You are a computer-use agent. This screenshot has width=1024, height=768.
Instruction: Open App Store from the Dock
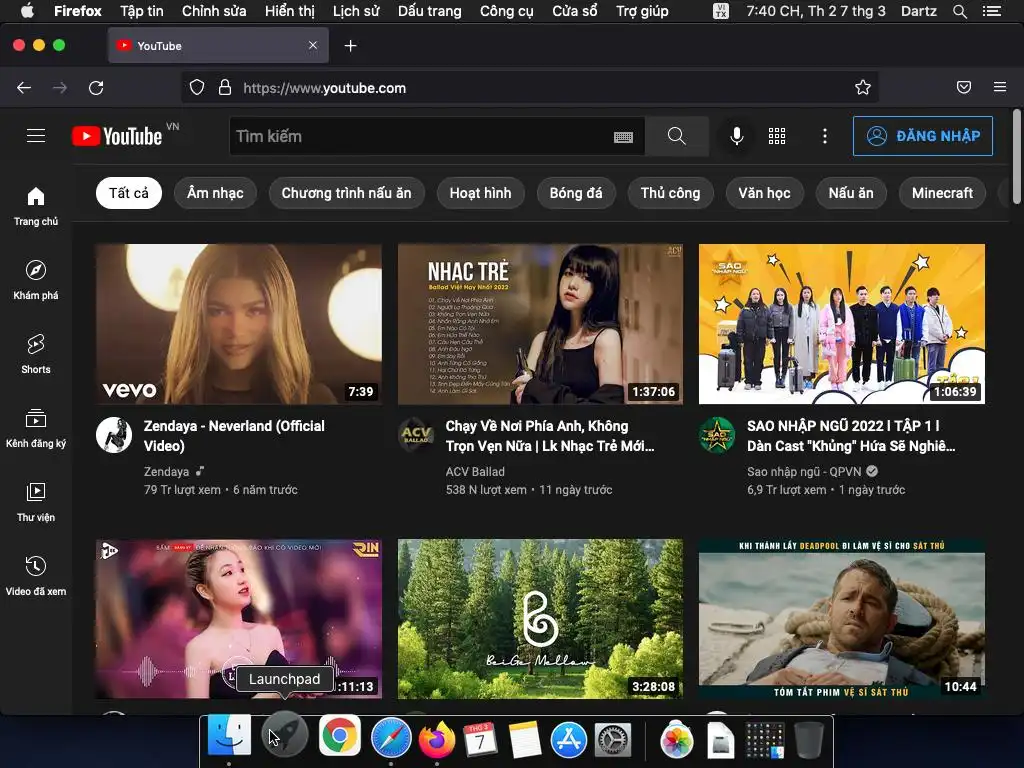tap(569, 740)
